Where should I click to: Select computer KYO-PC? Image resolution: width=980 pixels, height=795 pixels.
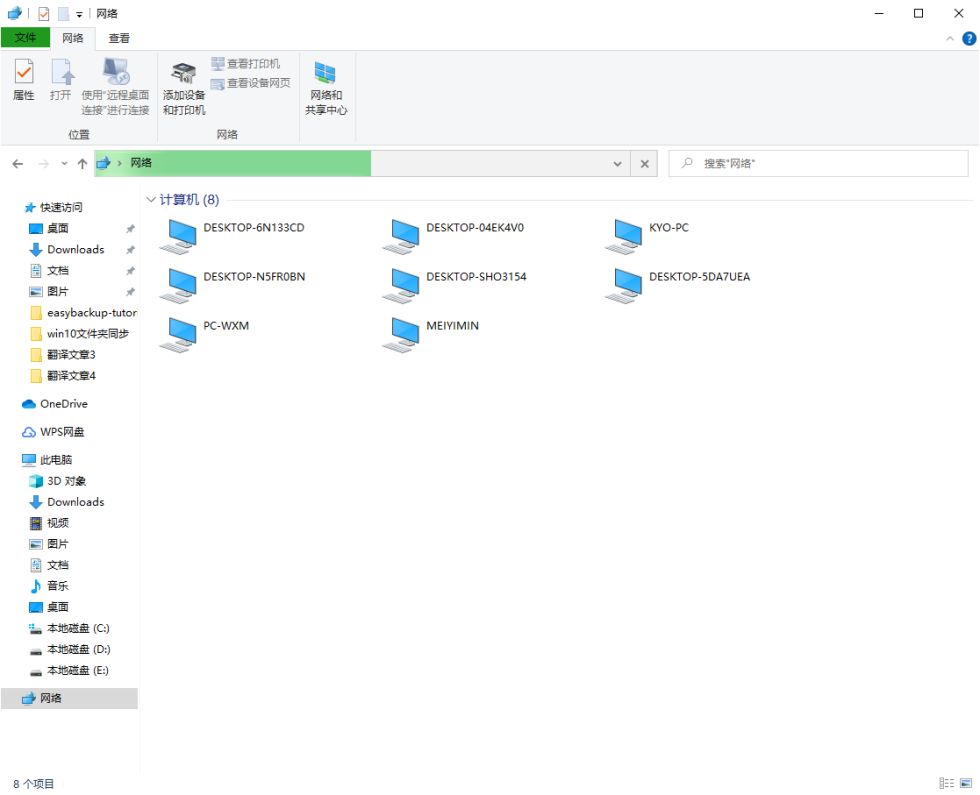click(647, 237)
